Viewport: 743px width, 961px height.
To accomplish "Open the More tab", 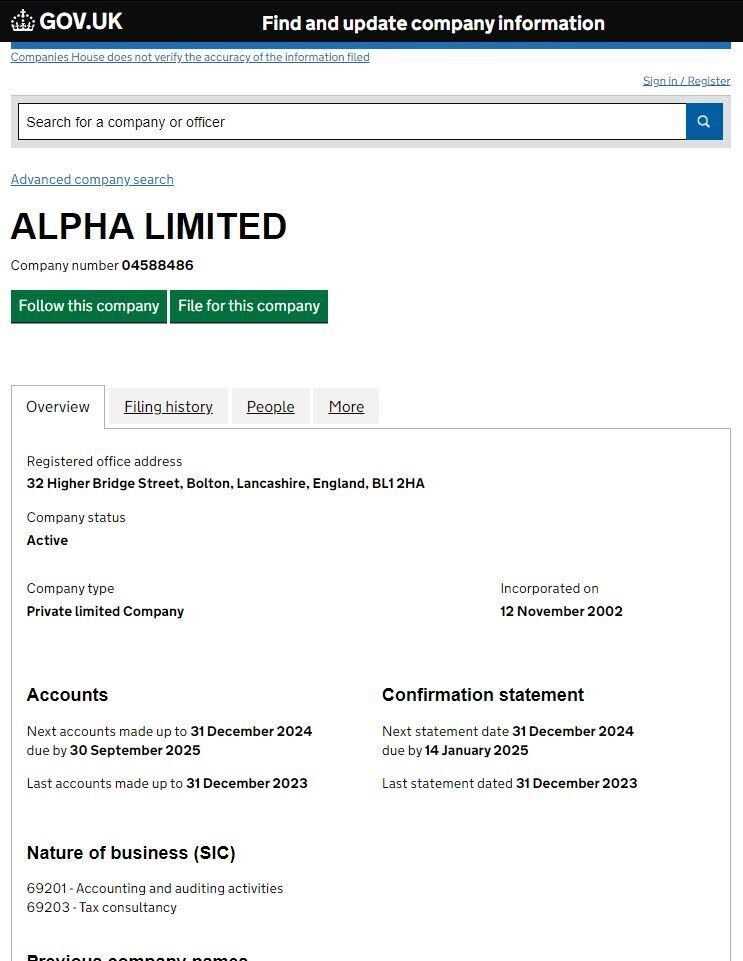I will [346, 407].
